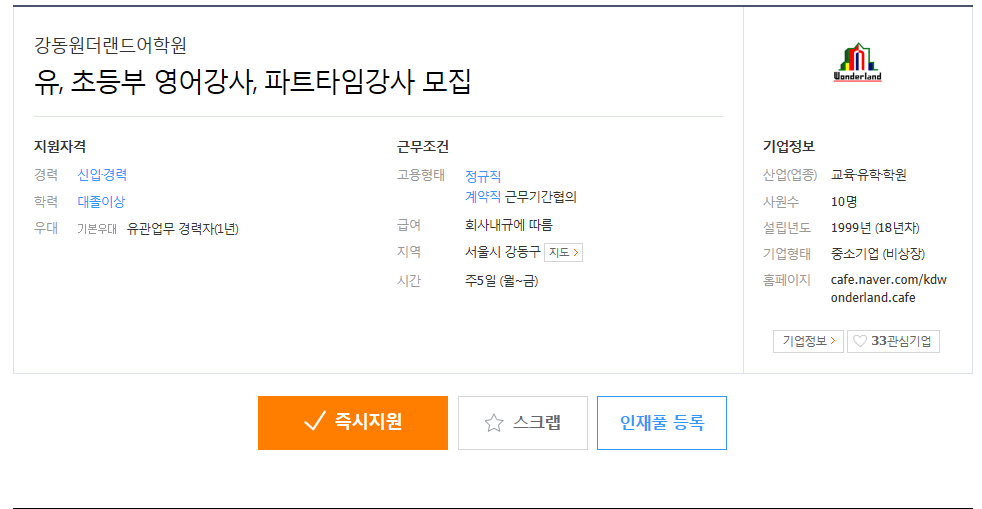Click the checkmark icon on 즉시지원
The width and height of the screenshot is (982, 509).
point(314,421)
